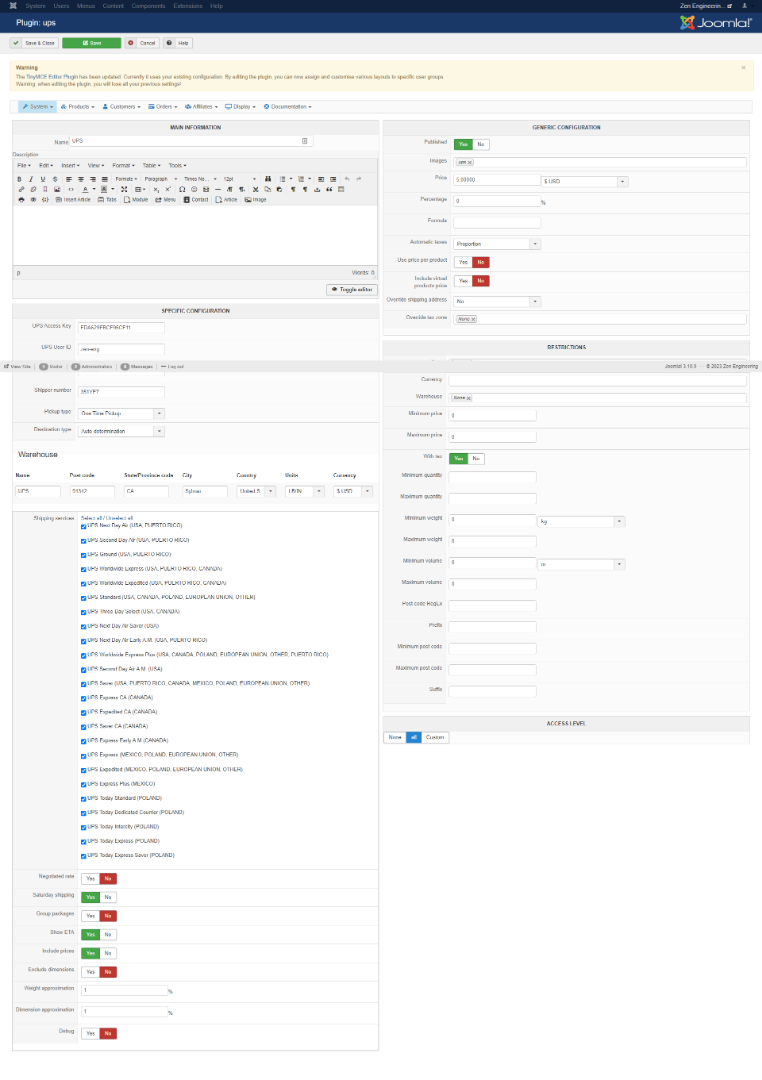The image size is (762, 1080).
Task: Uncheck UPS Three Day Select service
Action: [x=83, y=612]
